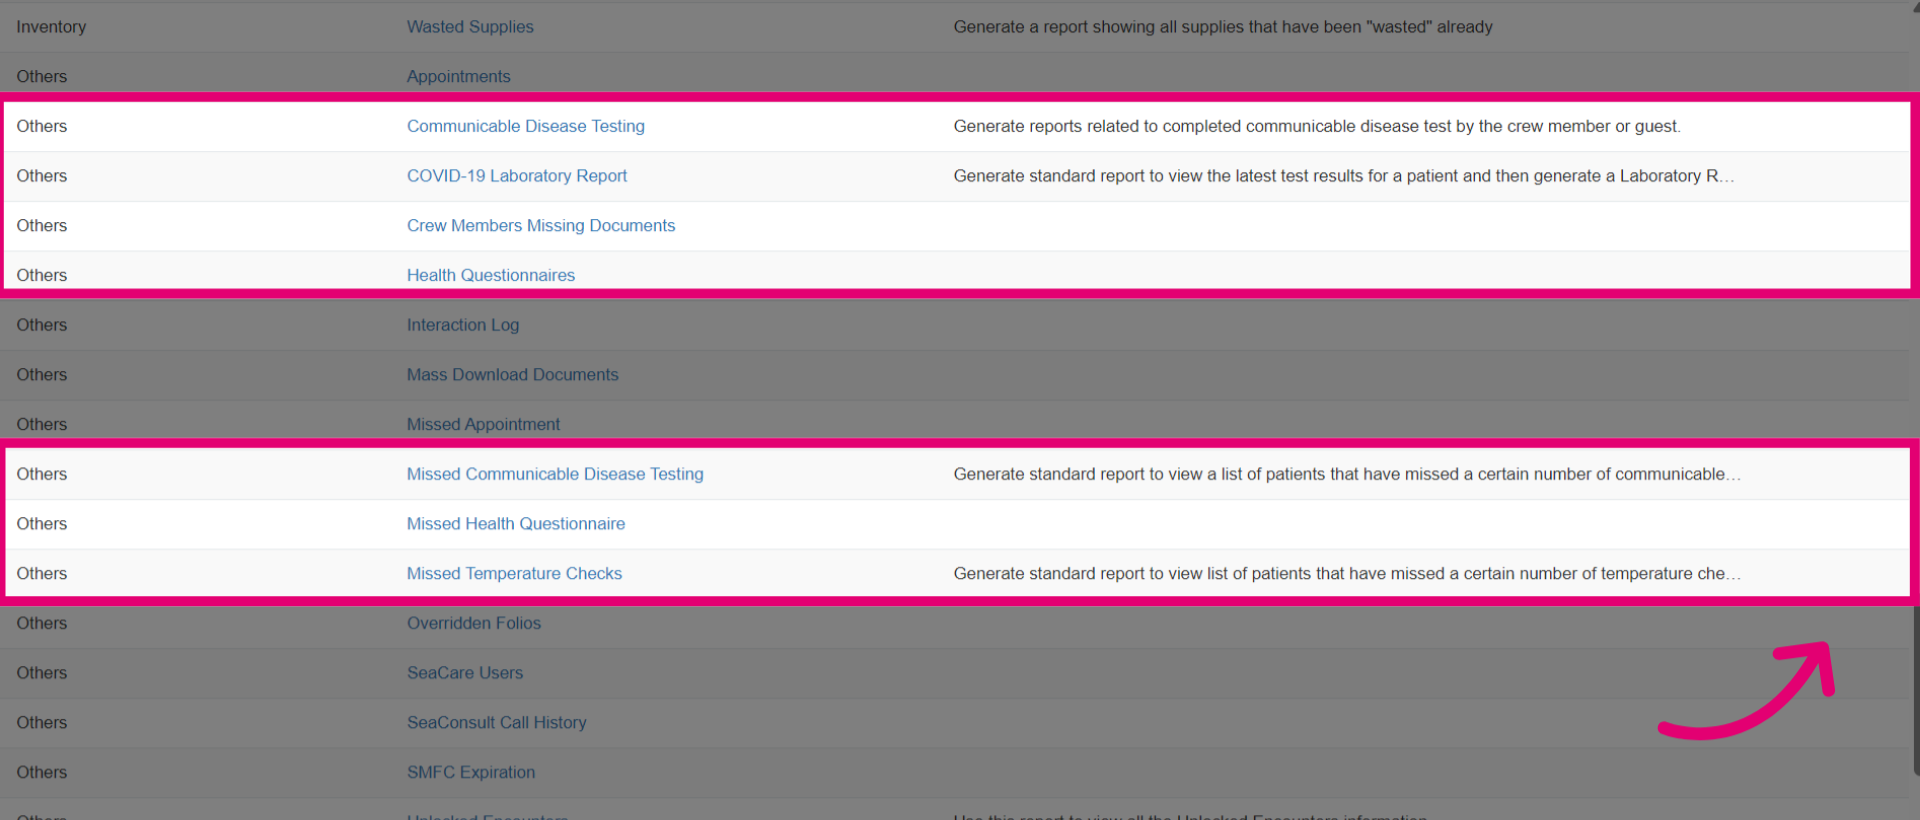Click Others cell in COVID-19 Laboratory Report row
Viewport: 1920px width, 820px height.
tap(42, 176)
